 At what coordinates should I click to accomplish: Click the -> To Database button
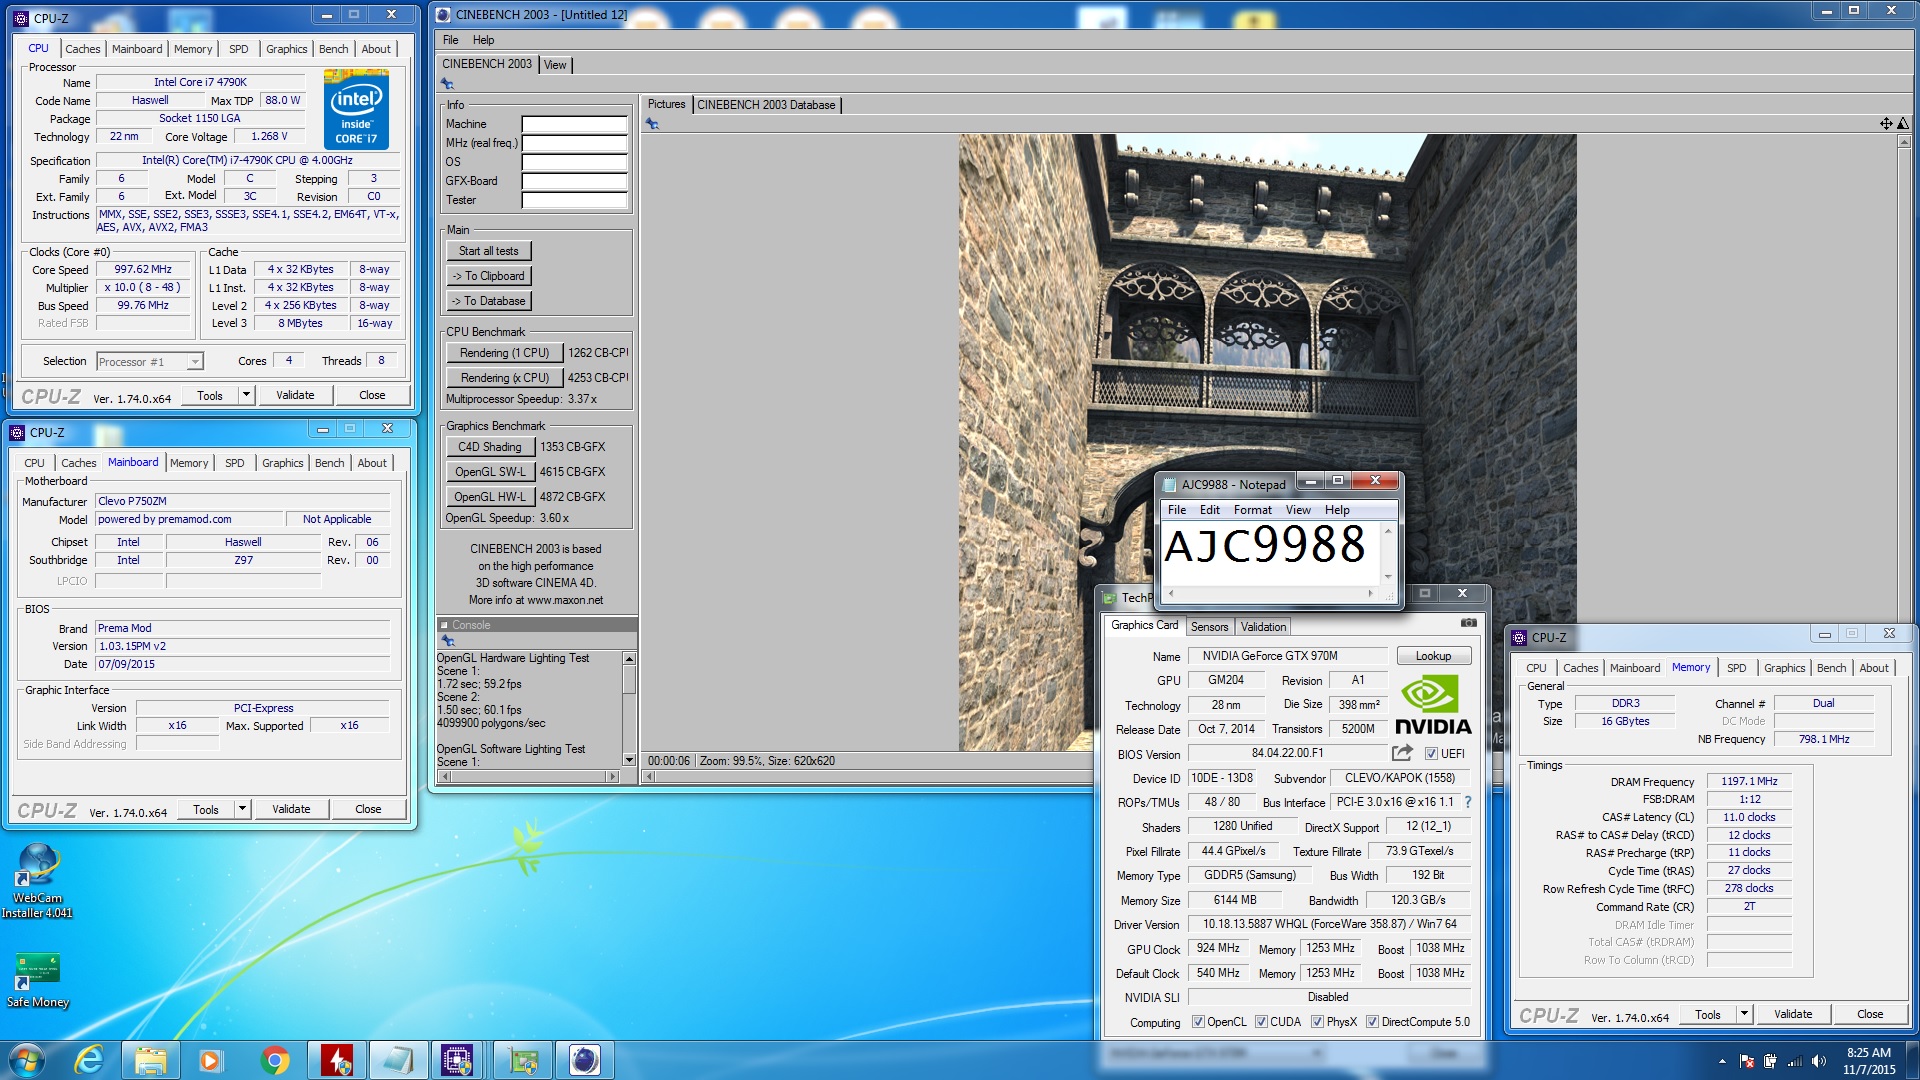tap(489, 301)
